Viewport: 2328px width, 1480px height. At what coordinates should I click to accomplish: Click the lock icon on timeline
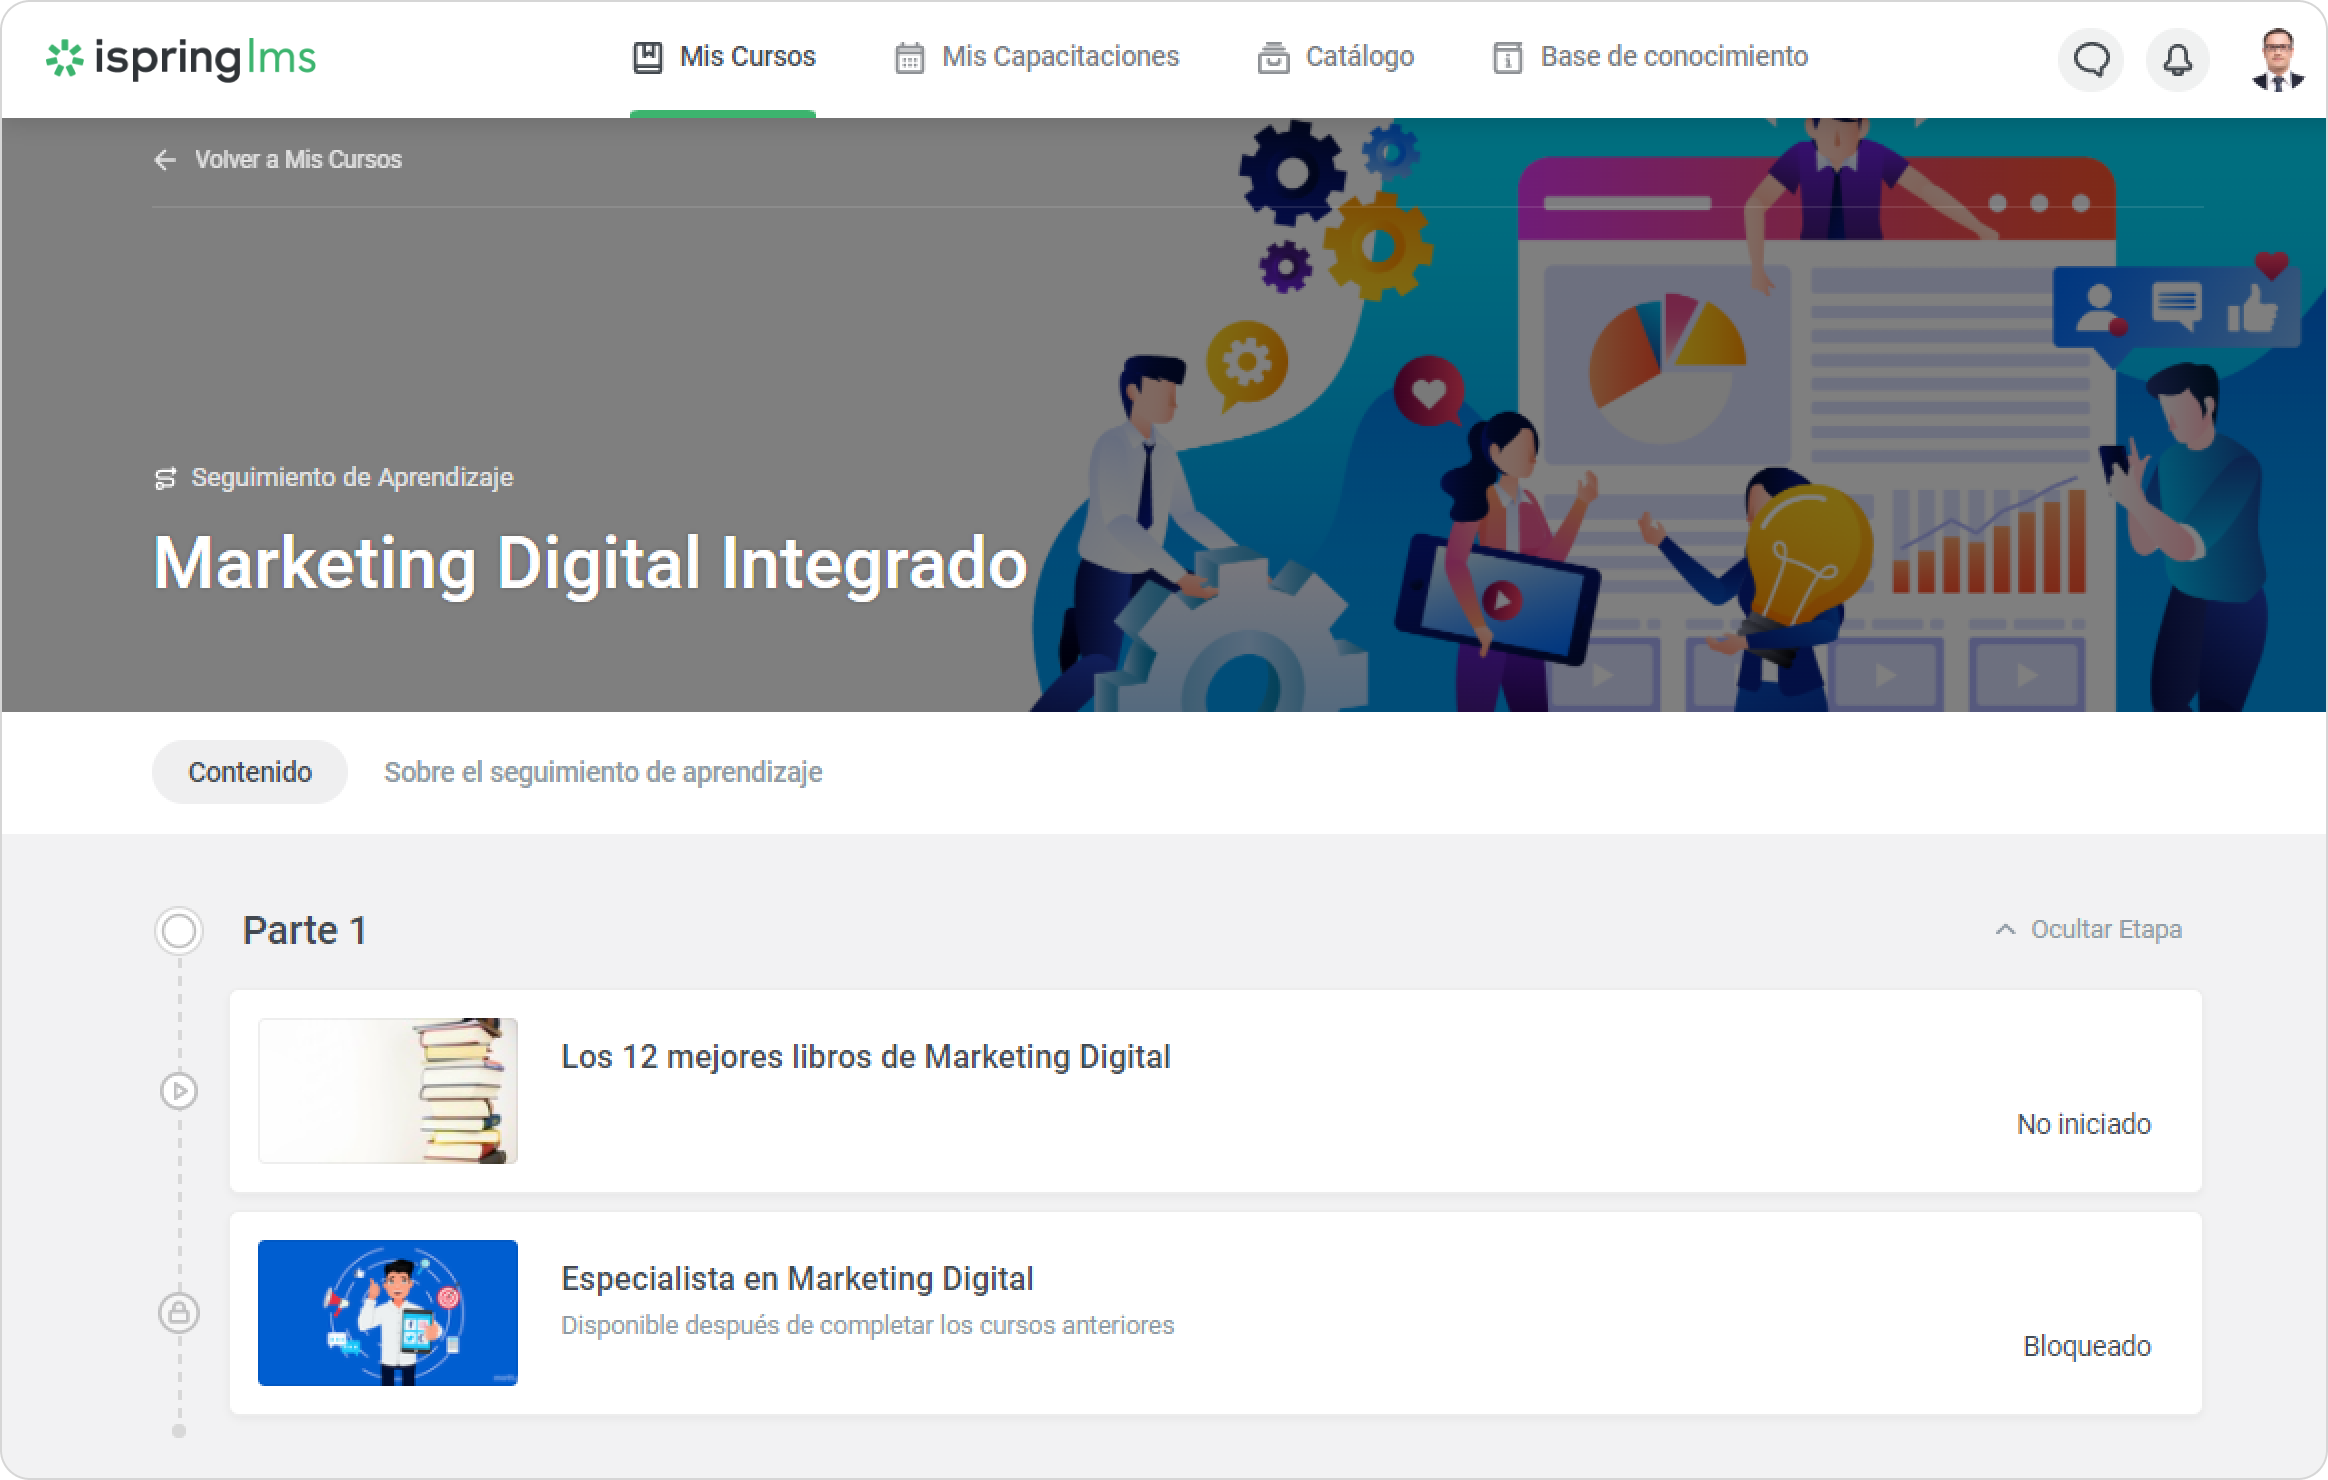pos(179,1312)
